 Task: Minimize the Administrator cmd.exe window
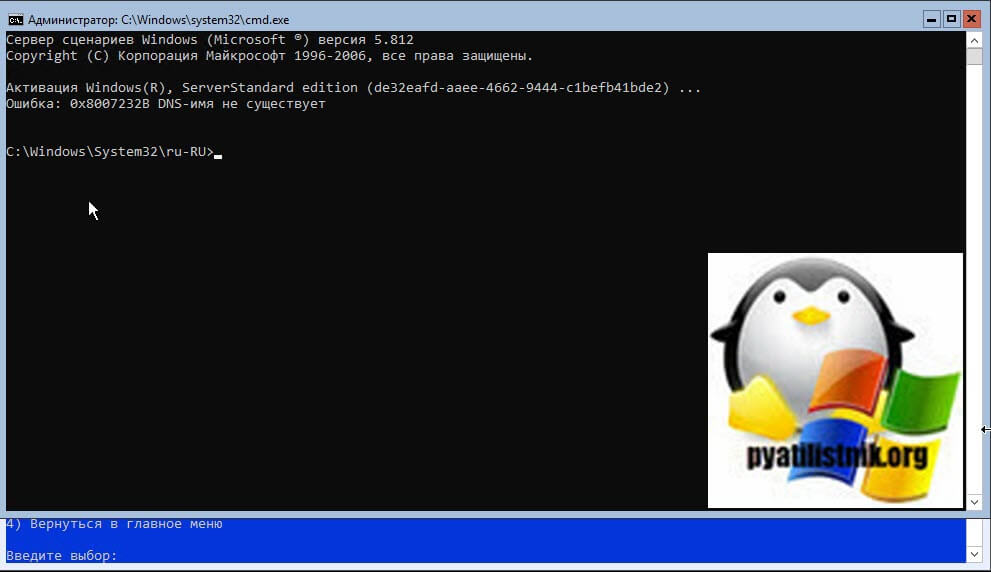[932, 18]
